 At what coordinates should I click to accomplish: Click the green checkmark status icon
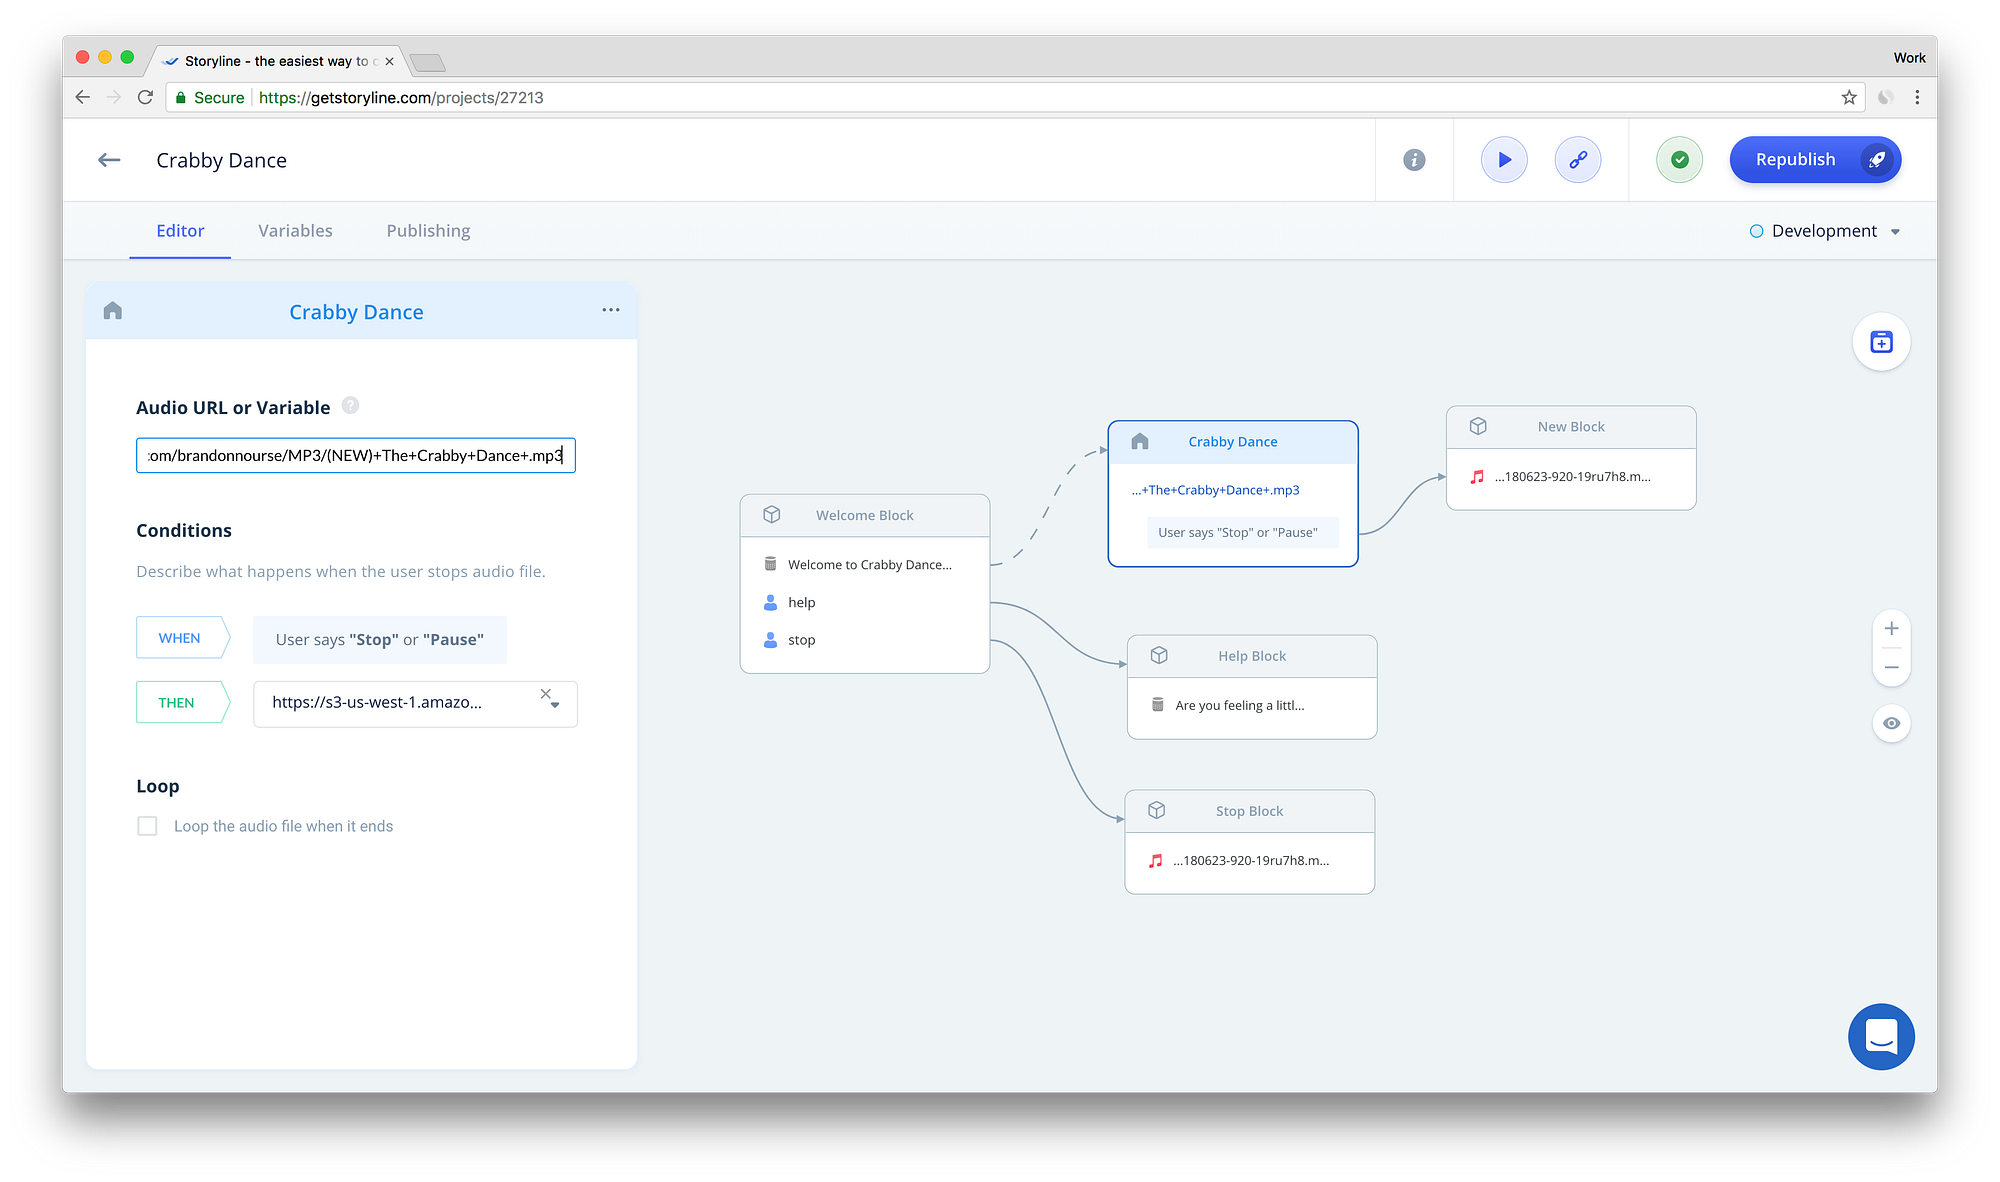click(x=1680, y=160)
